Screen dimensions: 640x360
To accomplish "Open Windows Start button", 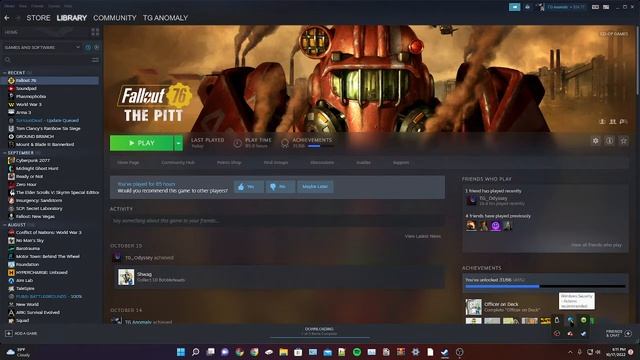I will coord(181,352).
